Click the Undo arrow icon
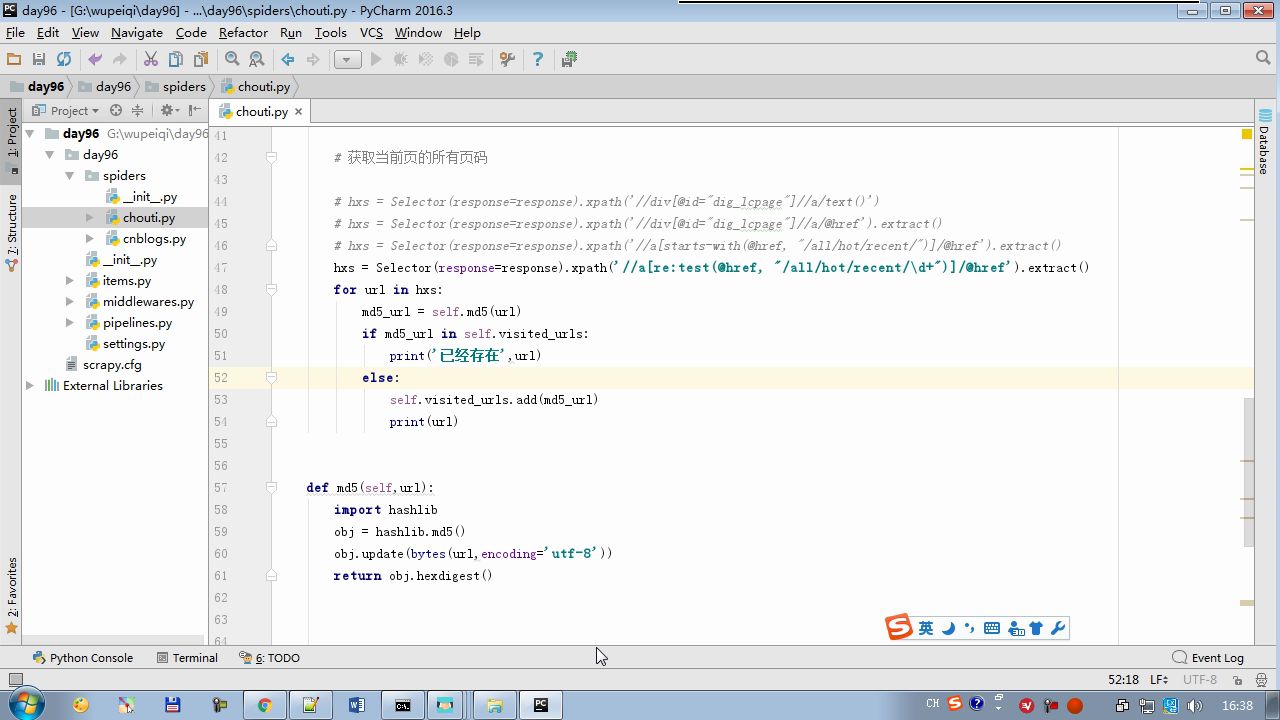Screen dimensions: 1280x720 click(95, 59)
